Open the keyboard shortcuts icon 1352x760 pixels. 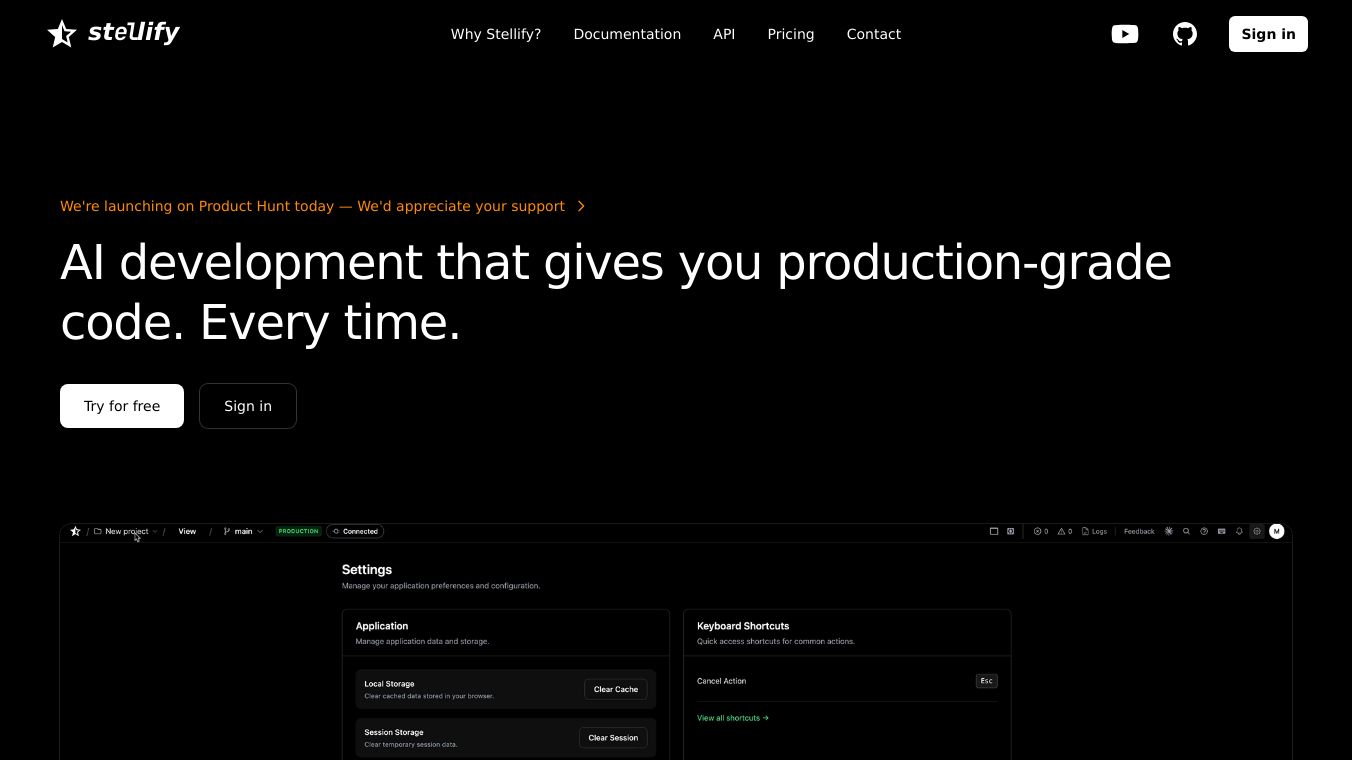[x=1221, y=531]
